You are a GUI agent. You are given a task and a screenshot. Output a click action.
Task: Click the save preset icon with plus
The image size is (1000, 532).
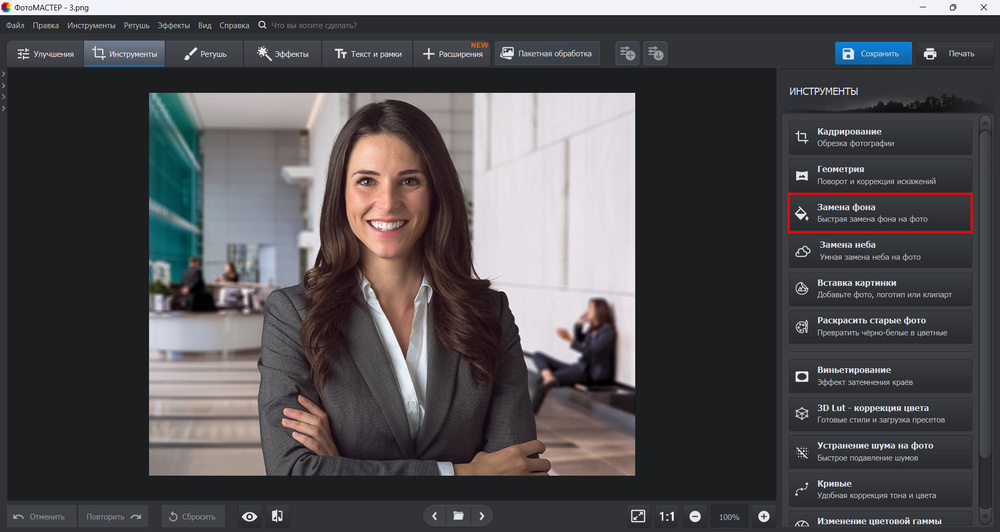pos(627,54)
